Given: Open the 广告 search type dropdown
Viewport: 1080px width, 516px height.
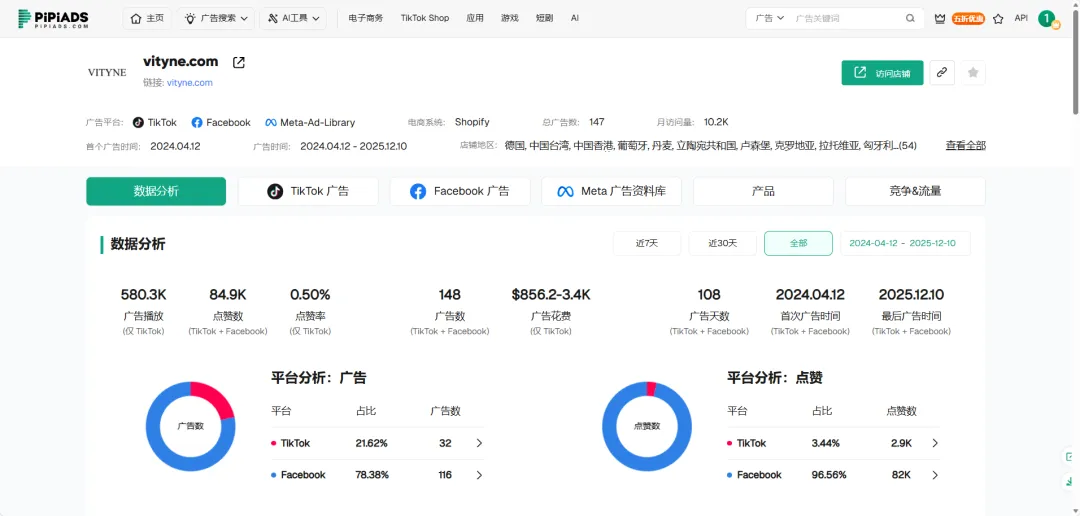Looking at the screenshot, I should click(x=769, y=18).
